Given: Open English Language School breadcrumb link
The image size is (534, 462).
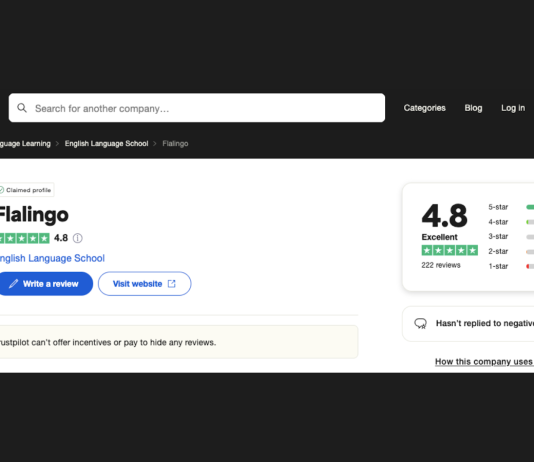Looking at the screenshot, I should [107, 144].
